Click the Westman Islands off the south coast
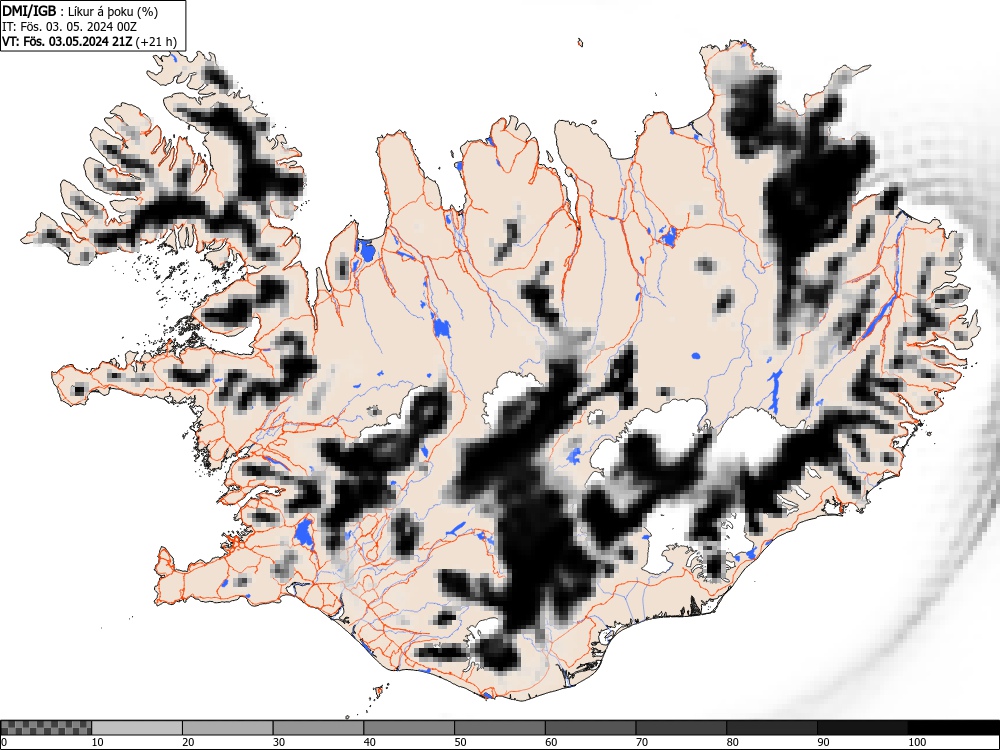 pyautogui.click(x=379, y=691)
